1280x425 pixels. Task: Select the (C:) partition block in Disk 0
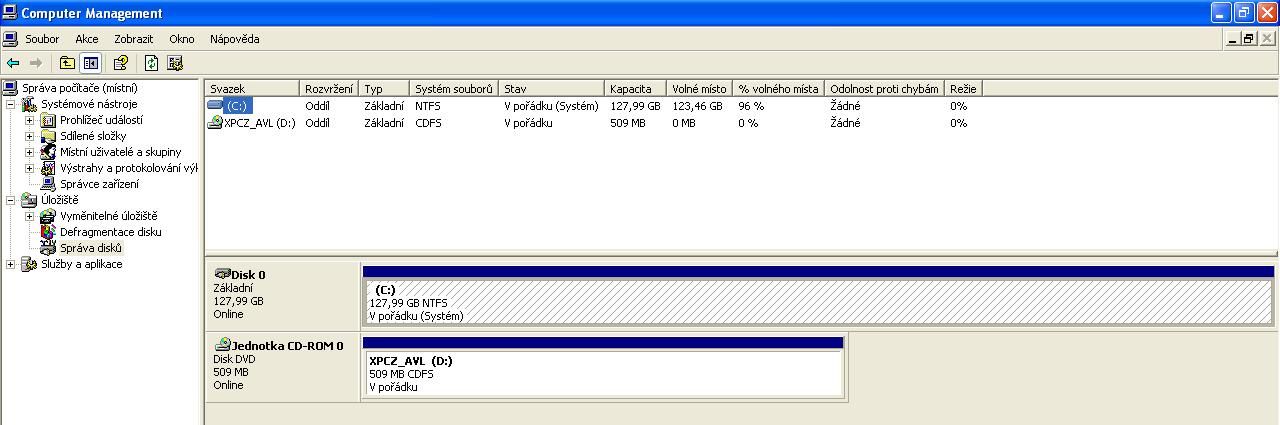pos(816,302)
